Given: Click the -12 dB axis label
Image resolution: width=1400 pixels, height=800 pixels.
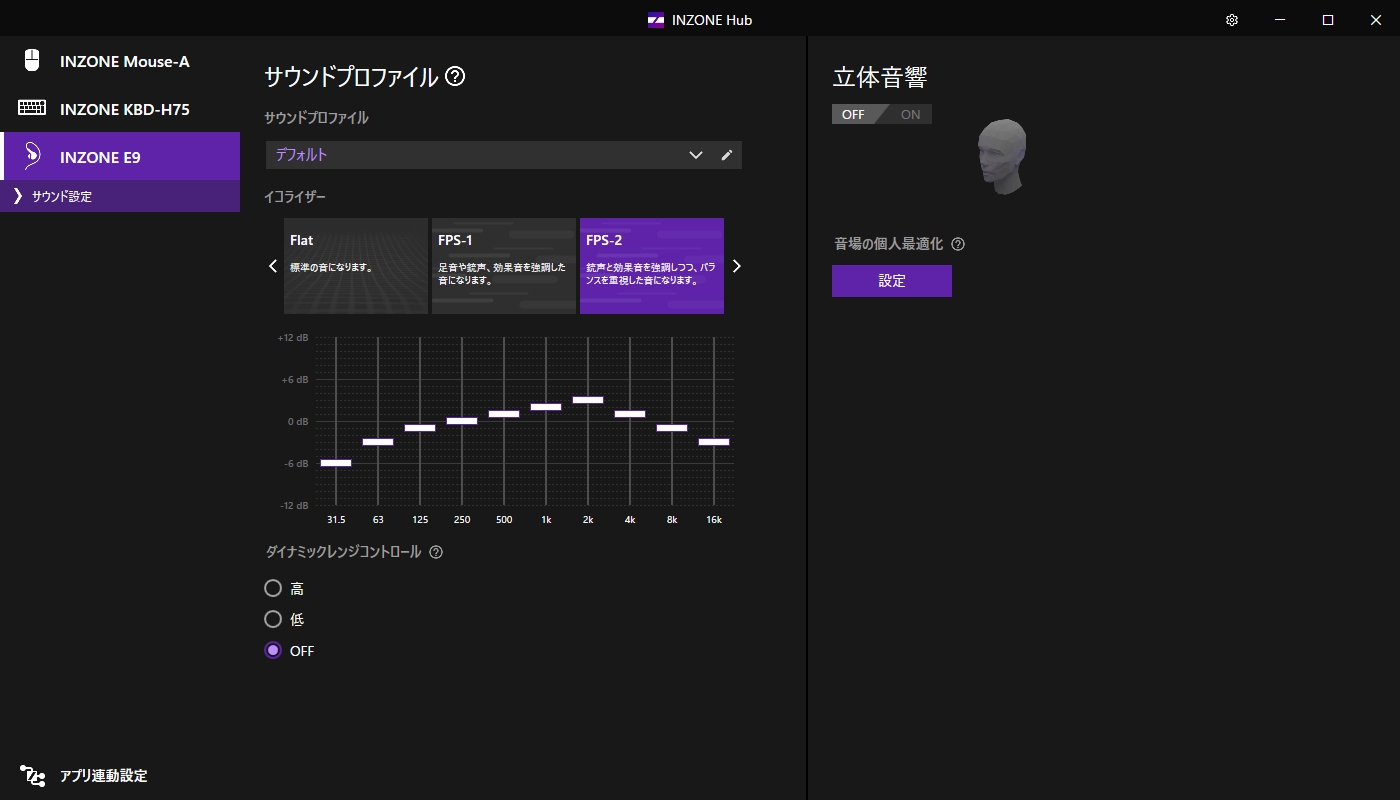Looking at the screenshot, I should click(x=293, y=505).
